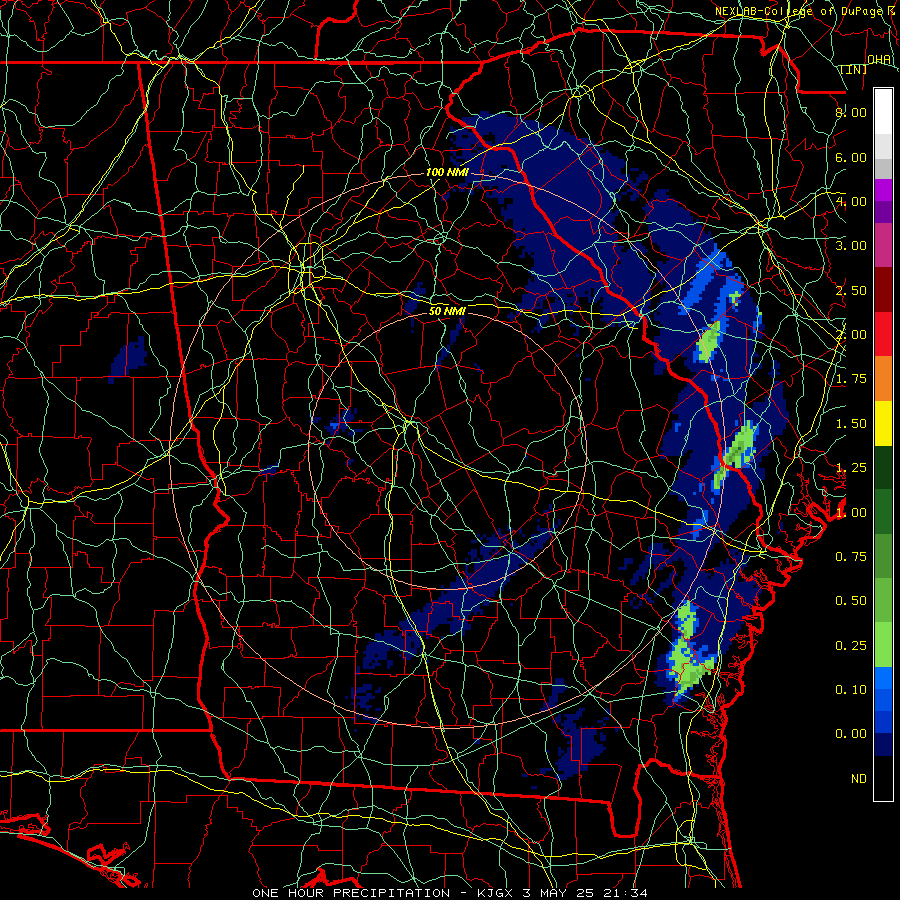
Task: Click the '1.25' legend value
Action: [x=851, y=468]
